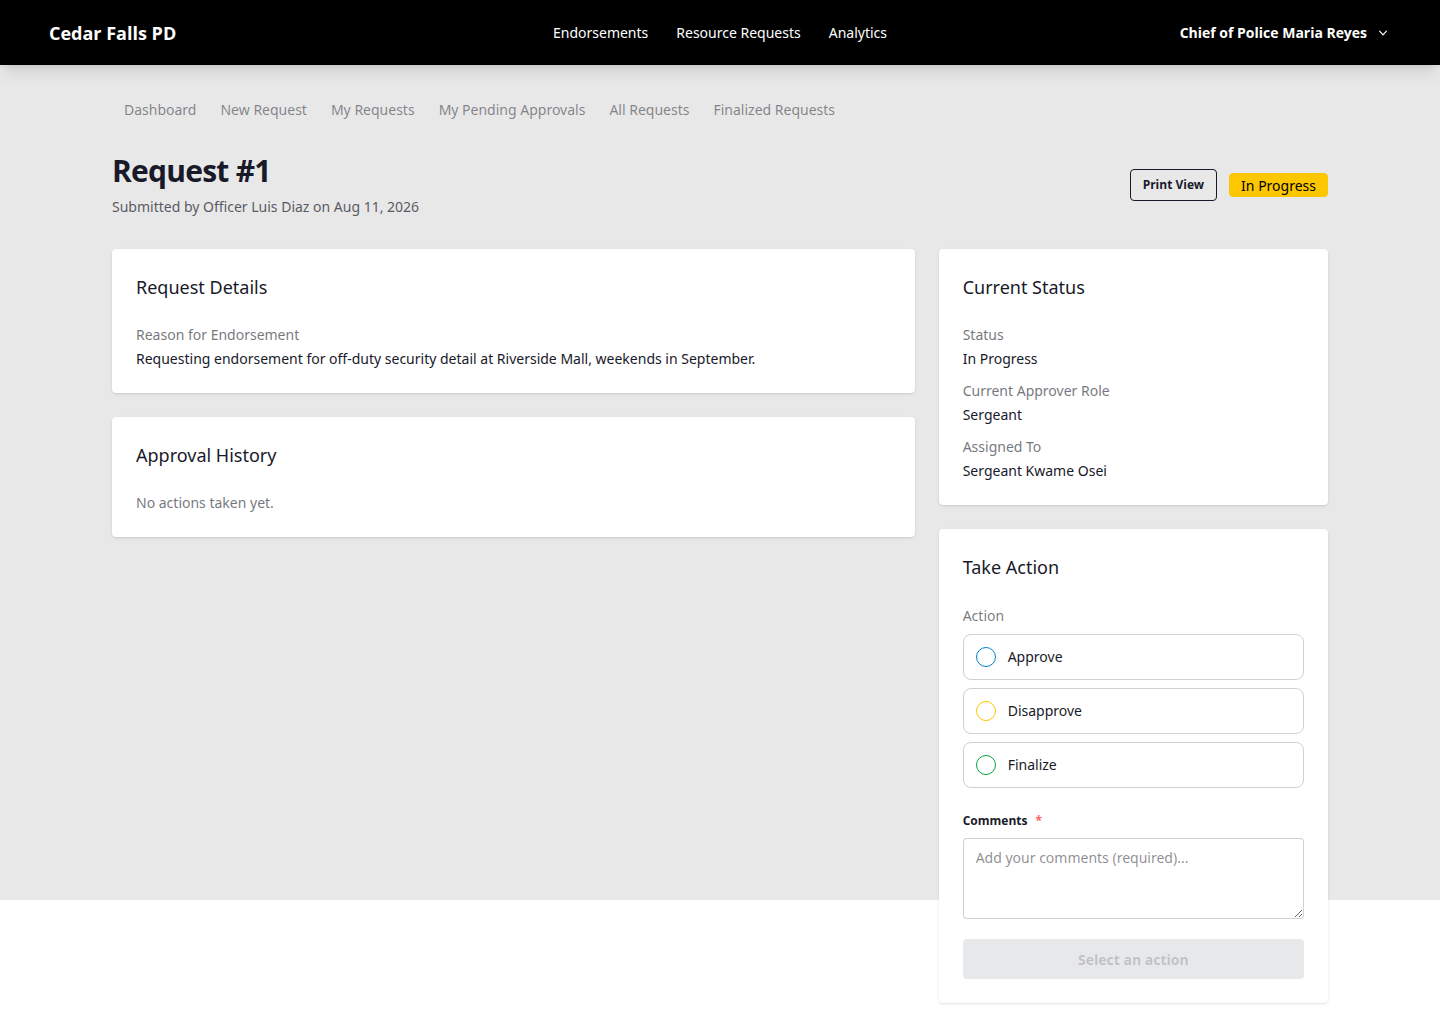The image size is (1440, 1027).
Task: Click the Print View button
Action: pos(1173,185)
